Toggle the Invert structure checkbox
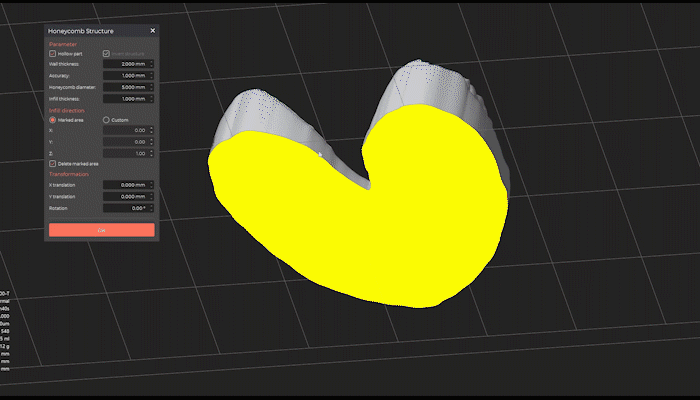The width and height of the screenshot is (700, 400). (x=107, y=53)
